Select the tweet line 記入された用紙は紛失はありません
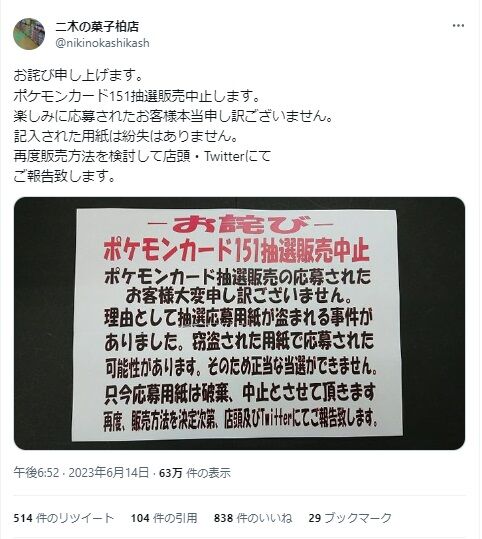The height and width of the screenshot is (539, 482). pos(126,136)
